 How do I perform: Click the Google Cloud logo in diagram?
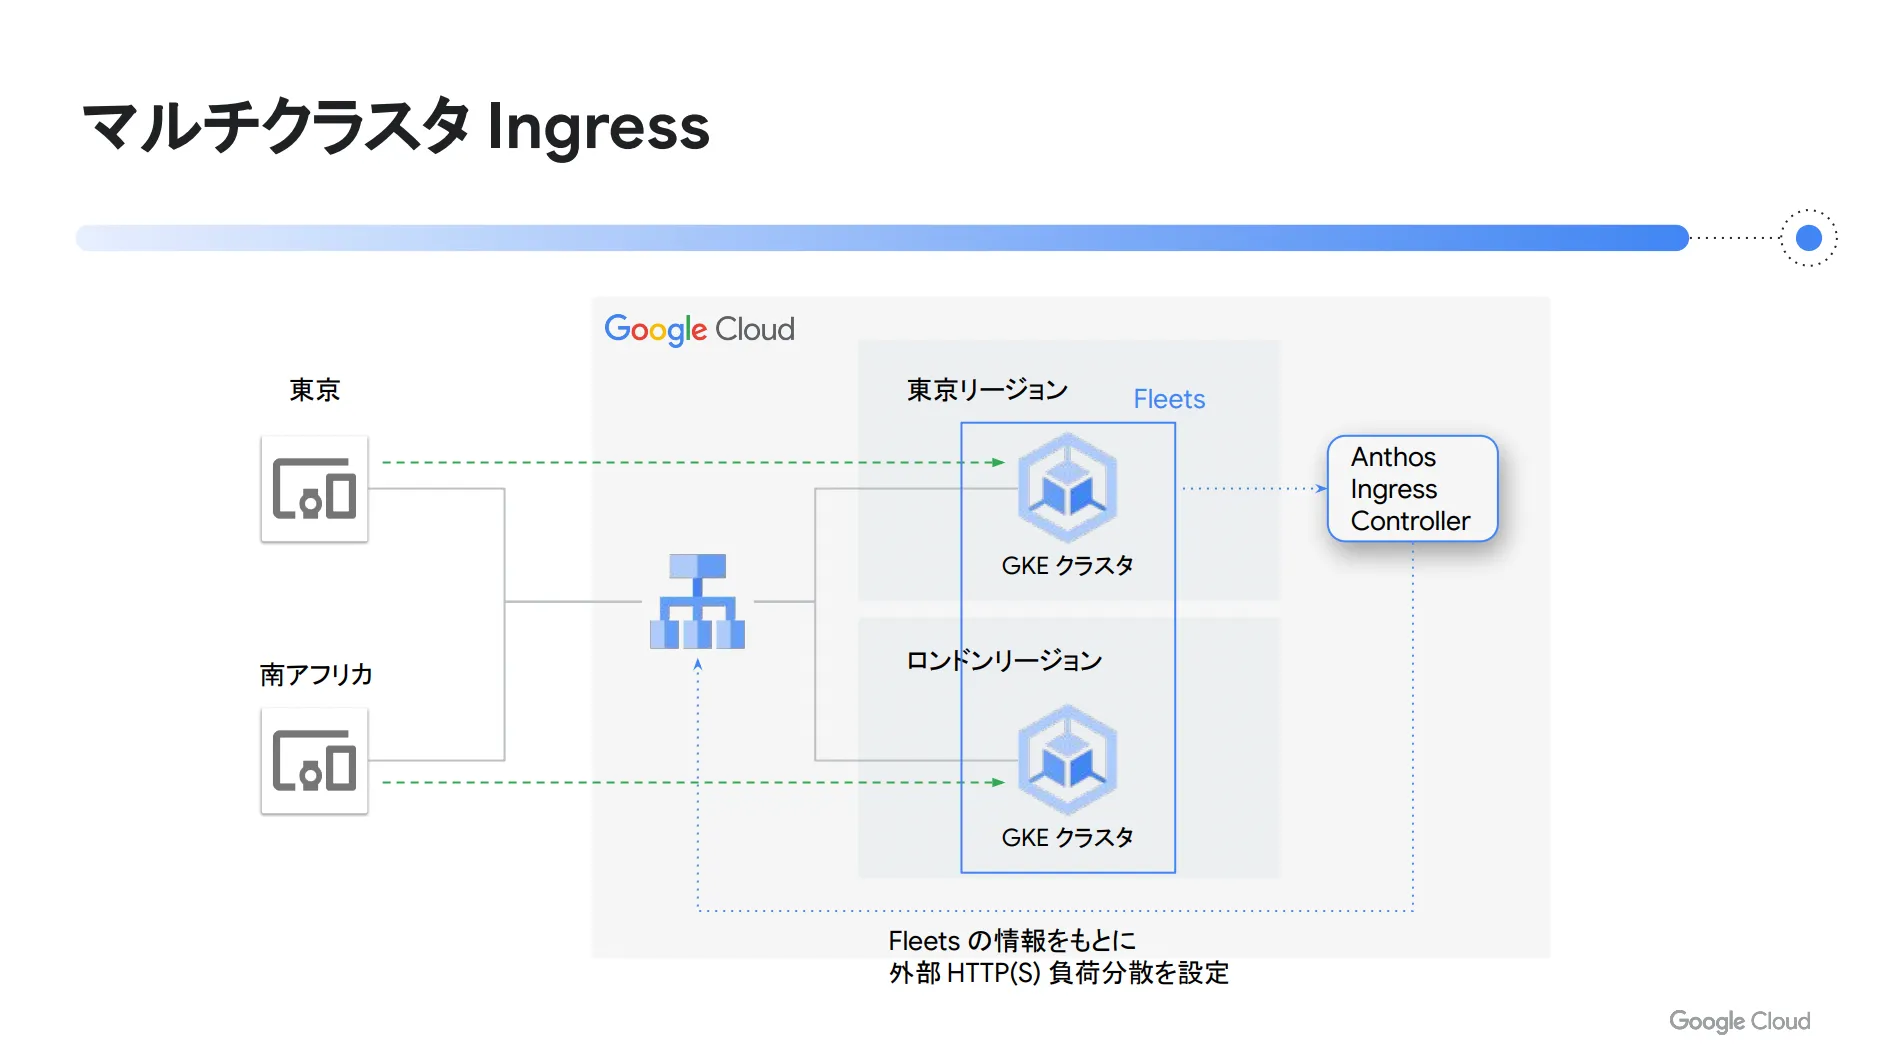(x=699, y=329)
